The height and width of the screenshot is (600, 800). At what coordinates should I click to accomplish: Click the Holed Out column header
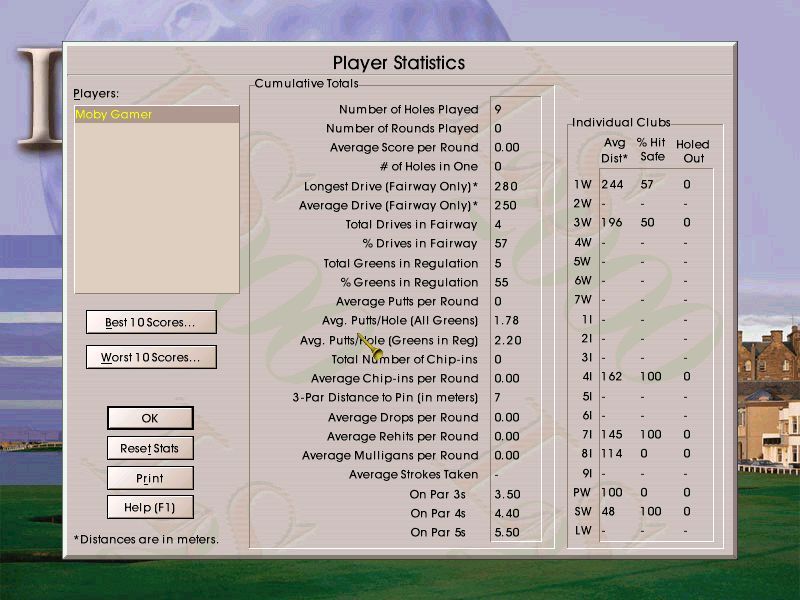tap(692, 150)
